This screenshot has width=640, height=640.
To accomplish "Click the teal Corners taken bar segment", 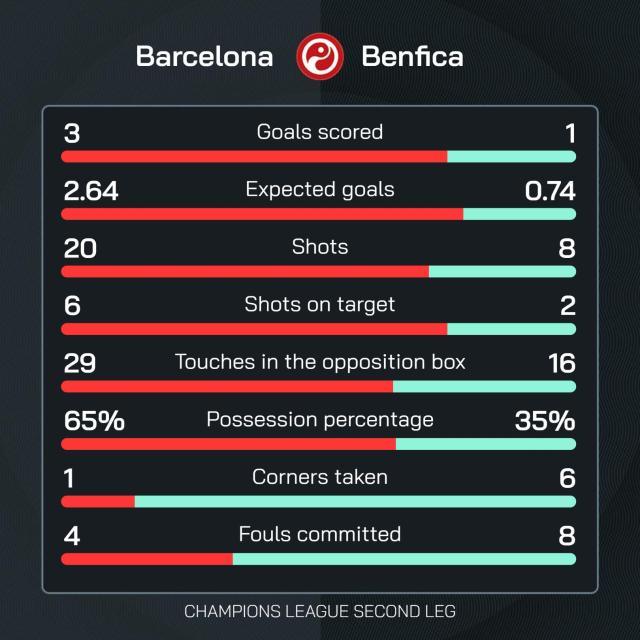I will click(355, 501).
